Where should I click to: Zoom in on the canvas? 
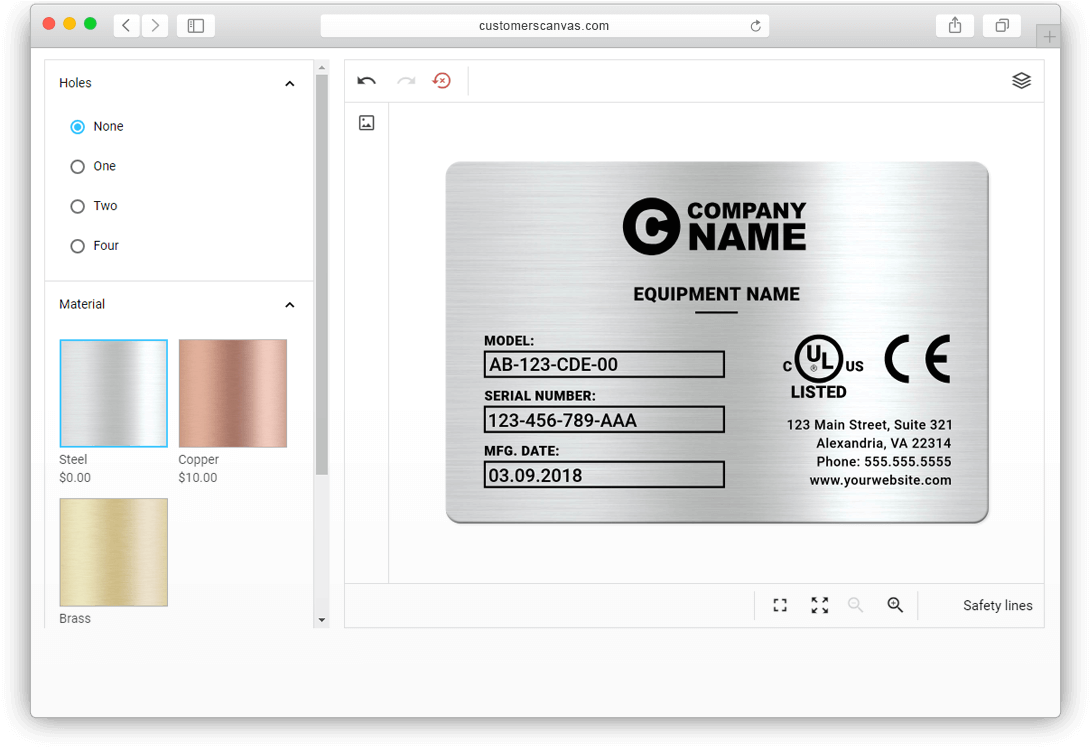point(895,605)
